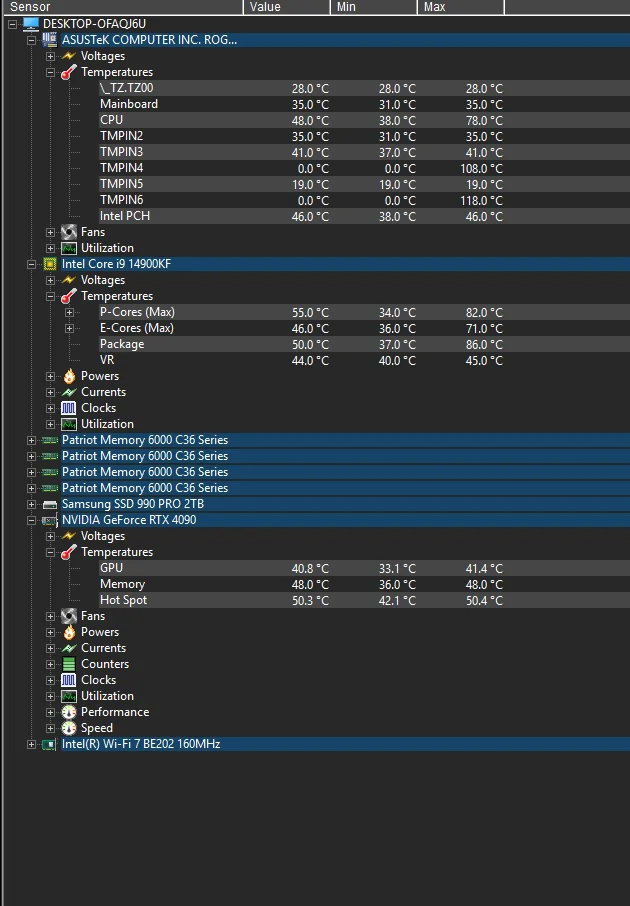
Task: Select the VR temperature row
Action: point(364,360)
